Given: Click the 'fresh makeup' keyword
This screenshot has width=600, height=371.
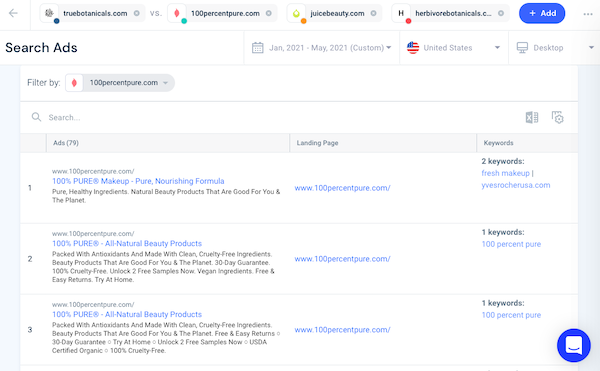Looking at the screenshot, I should [505, 173].
